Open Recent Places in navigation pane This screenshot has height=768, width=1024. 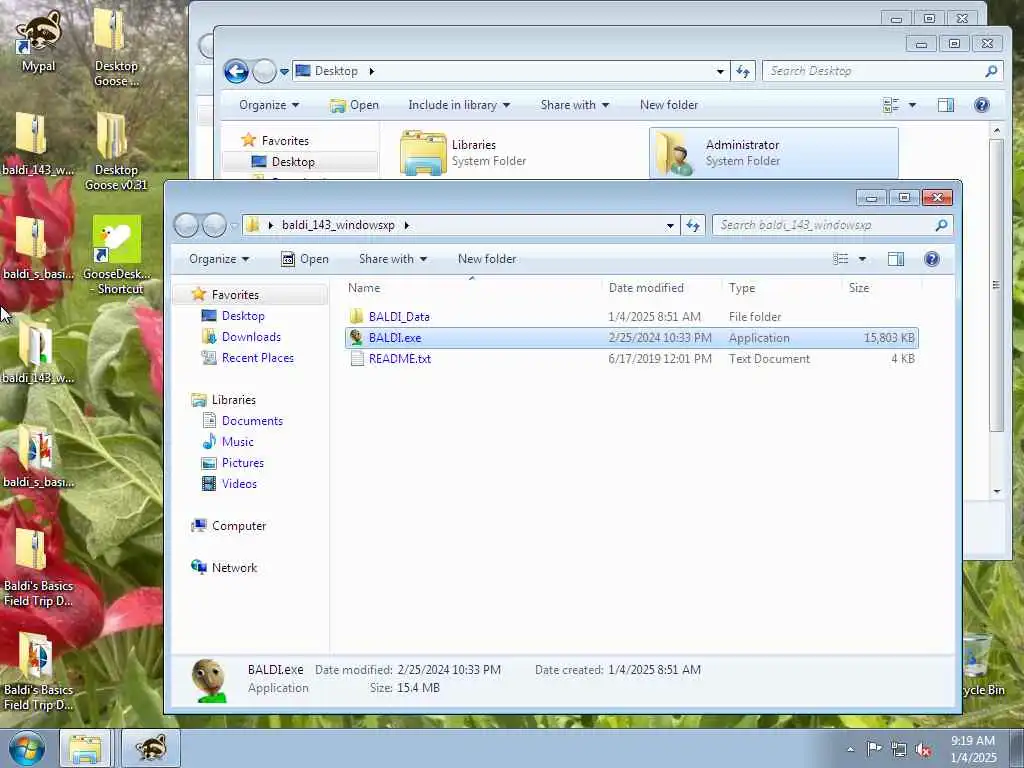[257, 358]
